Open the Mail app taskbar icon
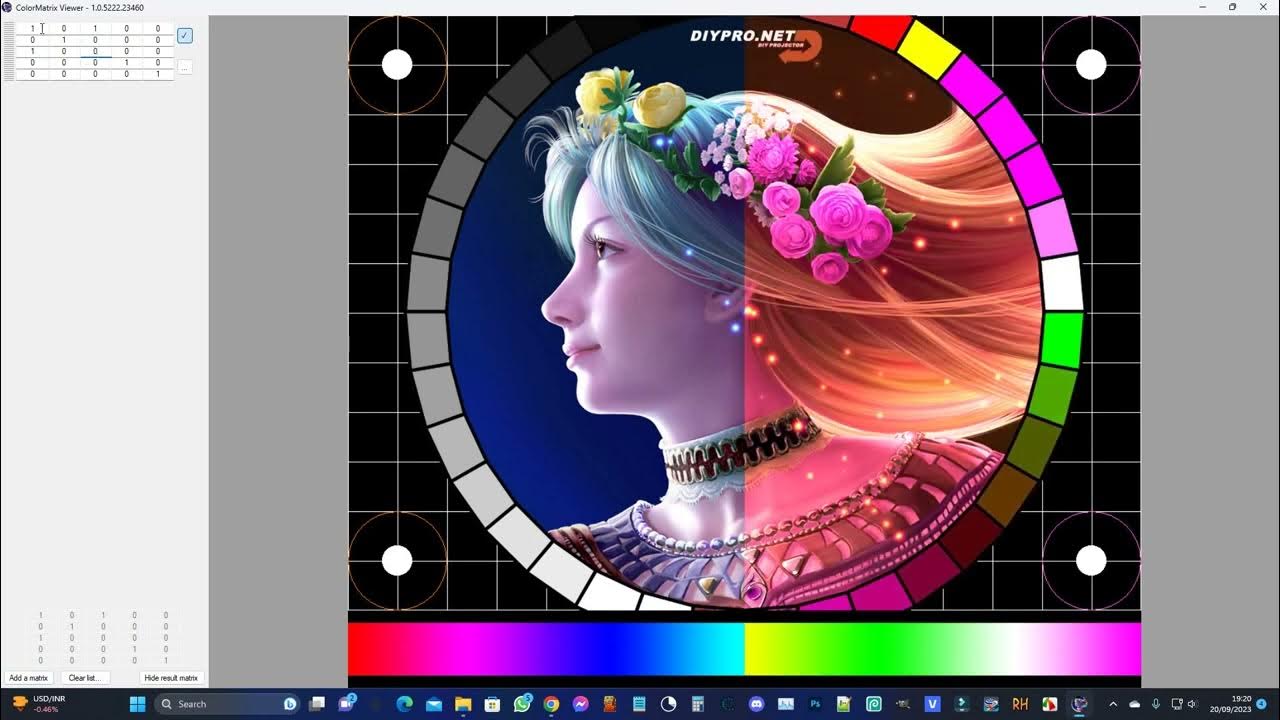Viewport: 1280px width, 720px height. [434, 704]
